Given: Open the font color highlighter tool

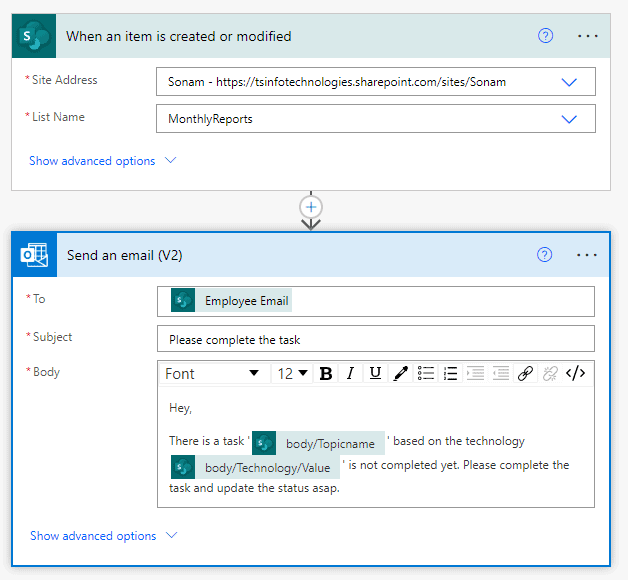Looking at the screenshot, I should click(400, 374).
